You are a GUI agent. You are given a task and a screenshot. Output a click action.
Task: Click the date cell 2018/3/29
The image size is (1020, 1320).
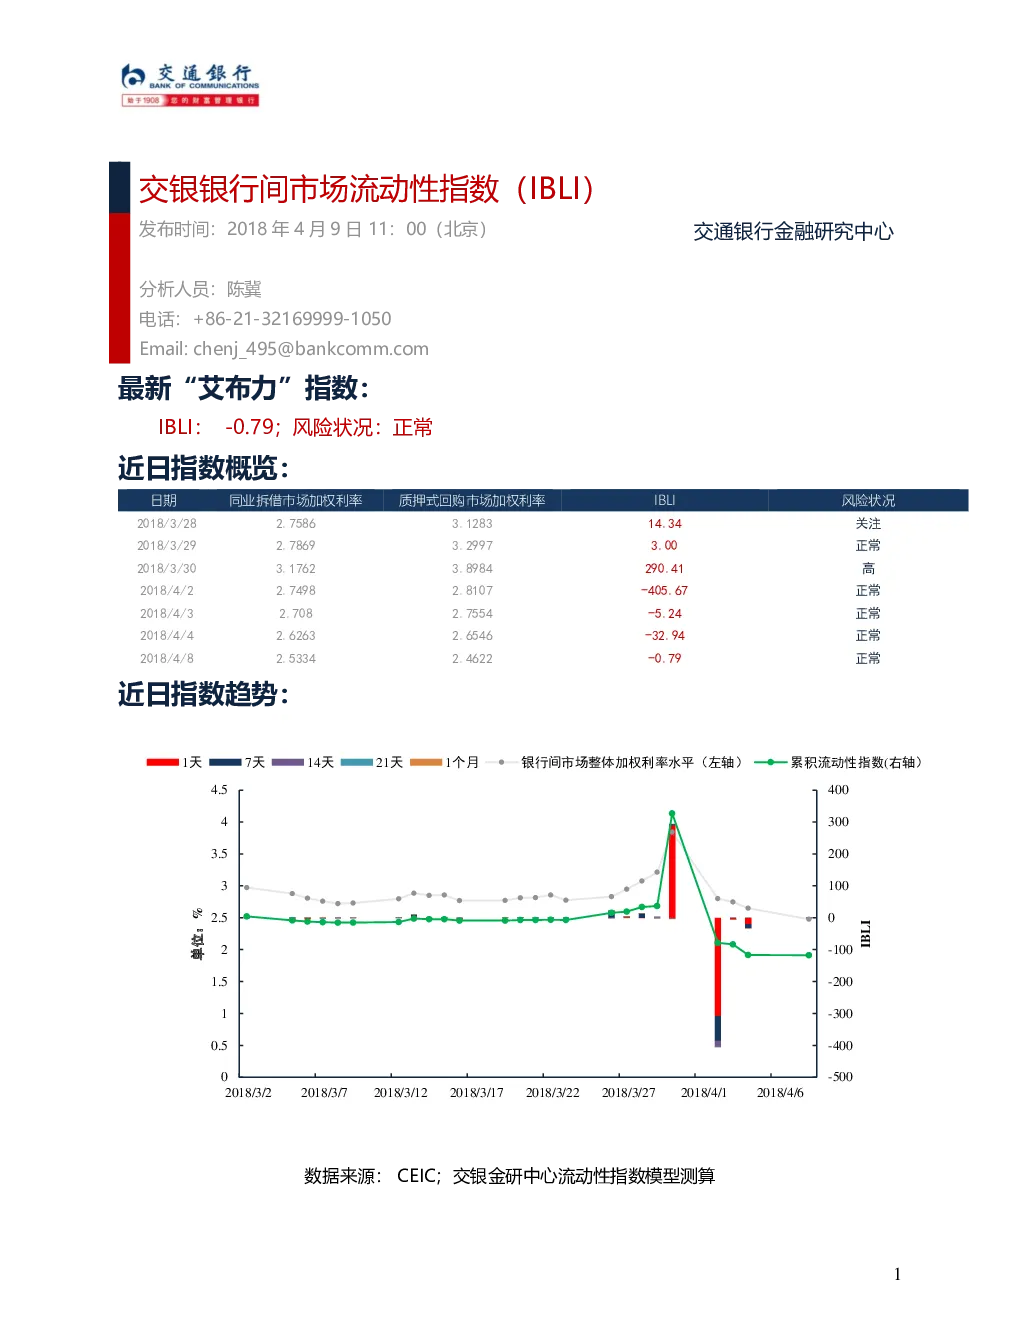click(167, 546)
